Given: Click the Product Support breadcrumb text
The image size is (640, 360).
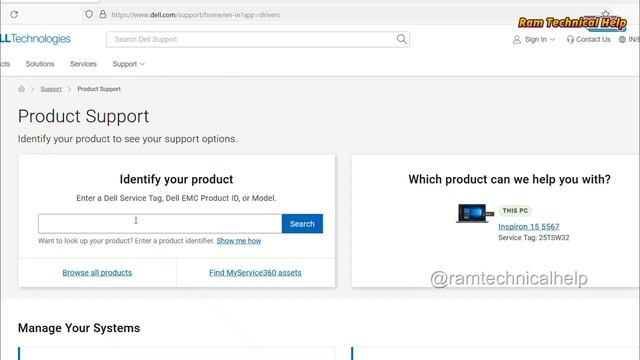Looking at the screenshot, I should (99, 89).
